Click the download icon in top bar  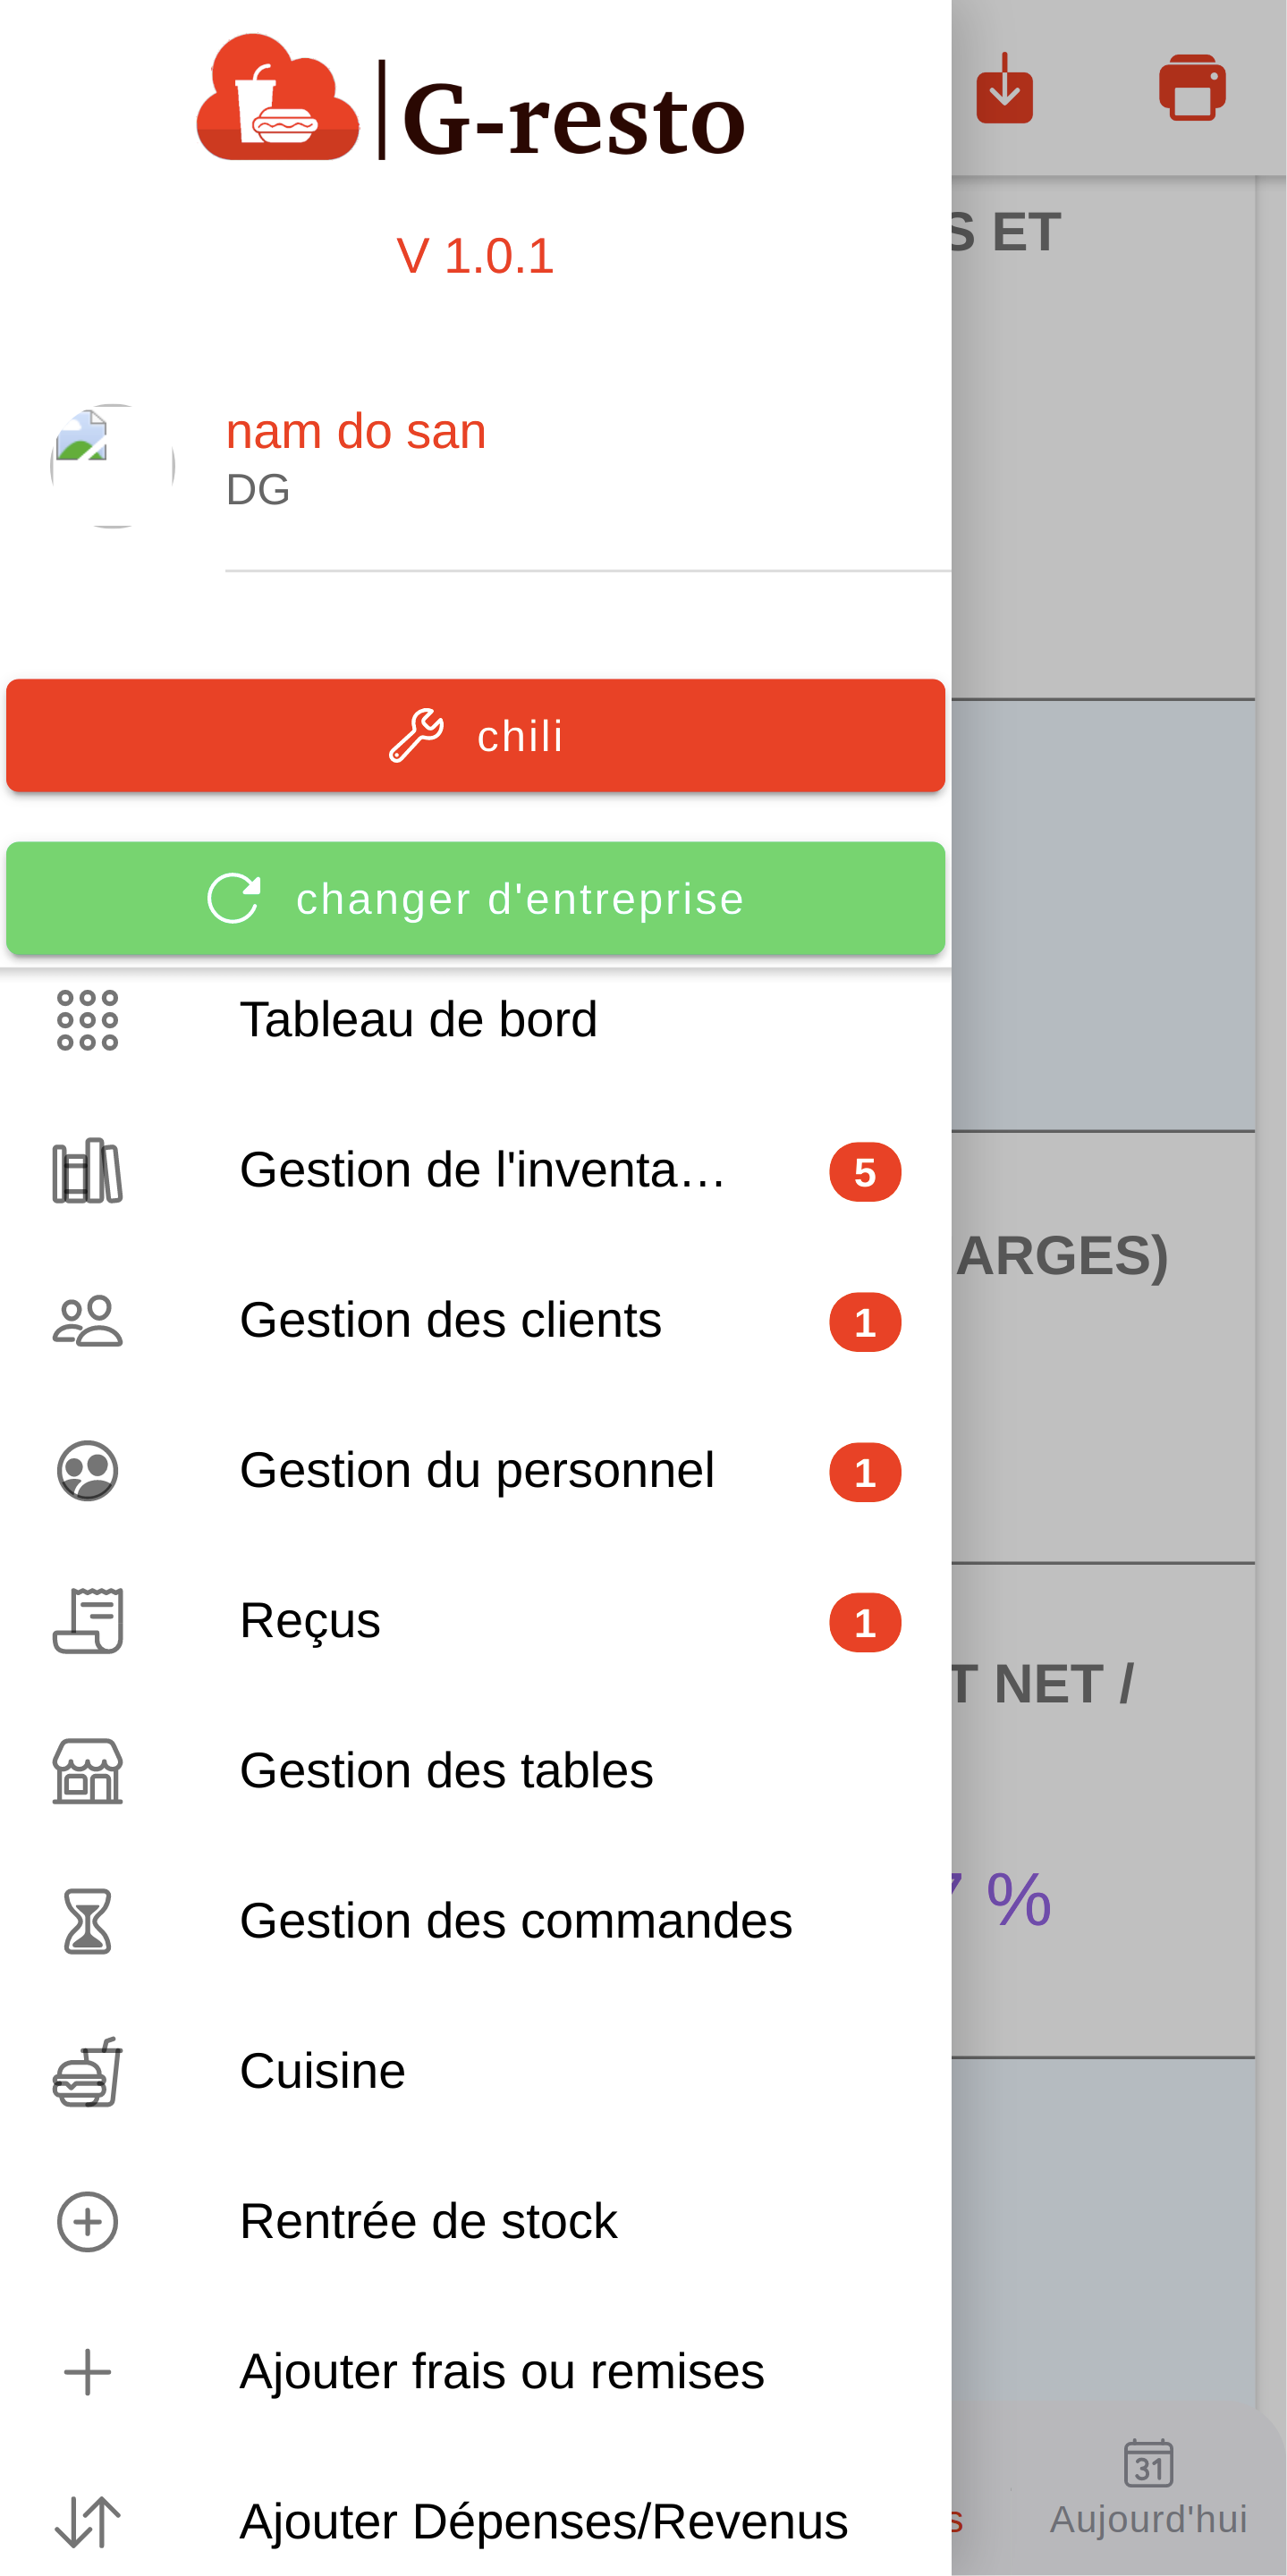(x=1004, y=89)
